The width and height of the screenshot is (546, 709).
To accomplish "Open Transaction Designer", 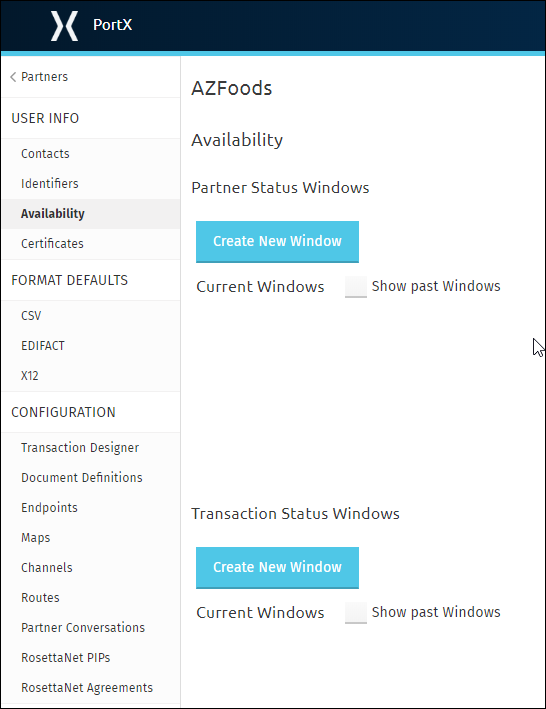I will pyautogui.click(x=80, y=448).
